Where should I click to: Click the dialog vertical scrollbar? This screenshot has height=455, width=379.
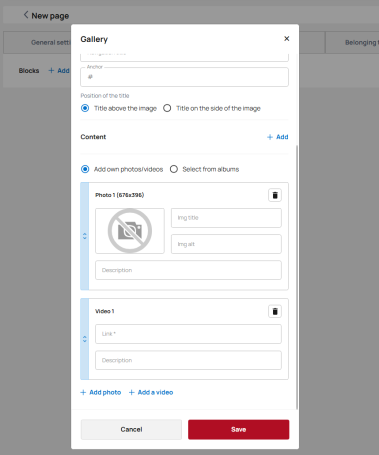(297, 277)
